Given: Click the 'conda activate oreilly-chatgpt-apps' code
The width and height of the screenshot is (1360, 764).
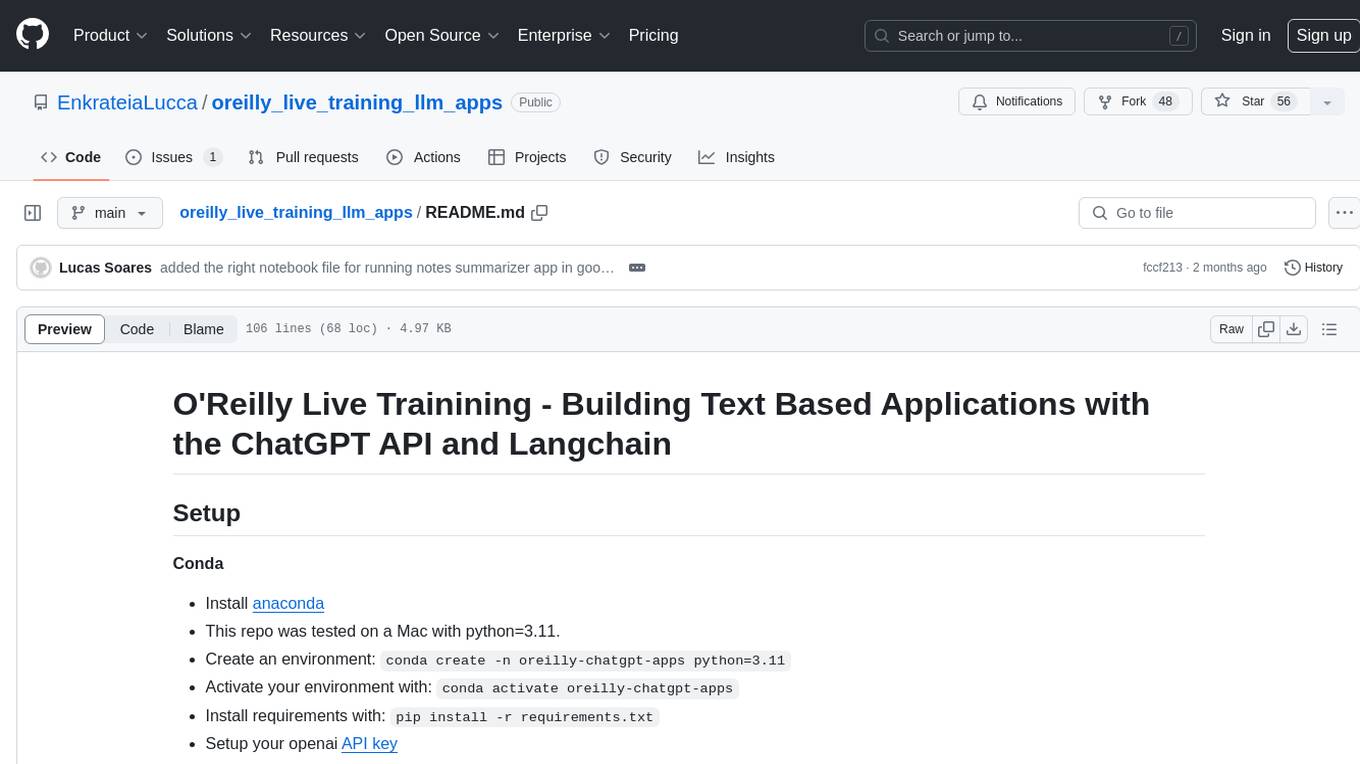Looking at the screenshot, I should pos(588,688).
